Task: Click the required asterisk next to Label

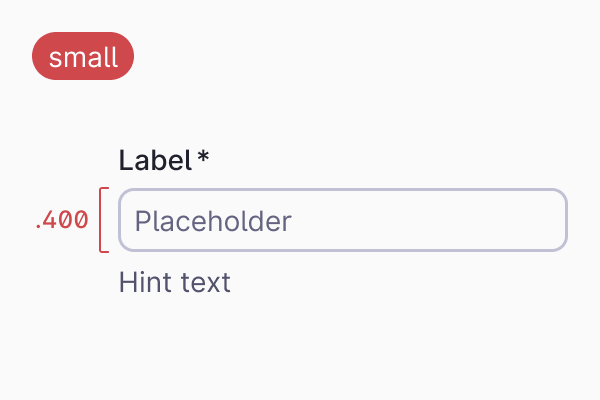Action: click(x=203, y=159)
